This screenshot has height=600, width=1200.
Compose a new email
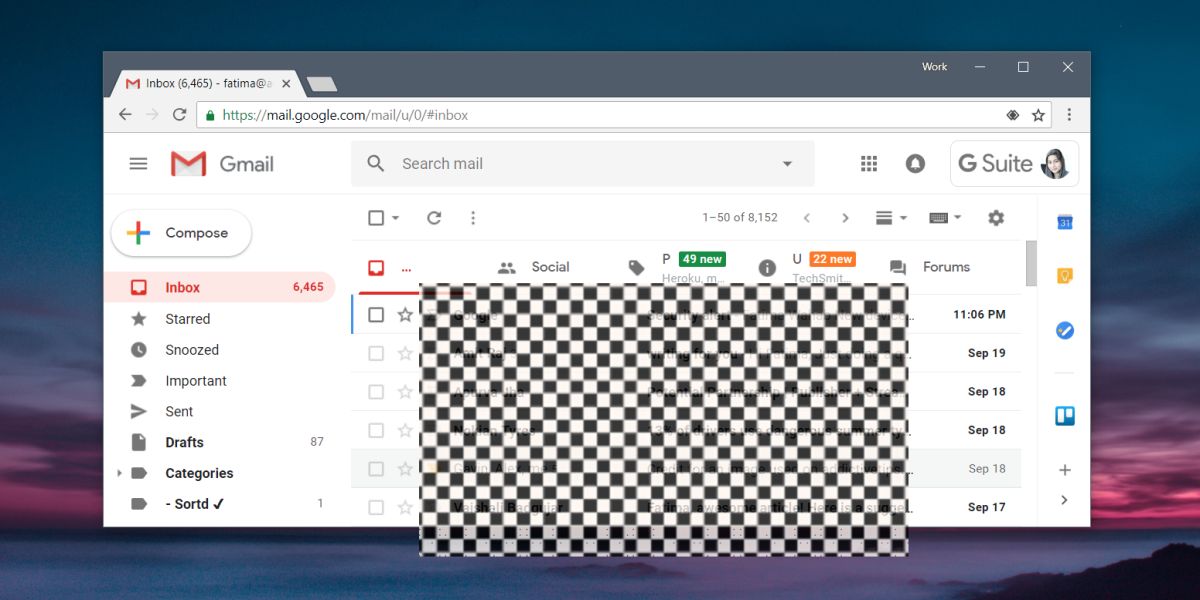181,233
